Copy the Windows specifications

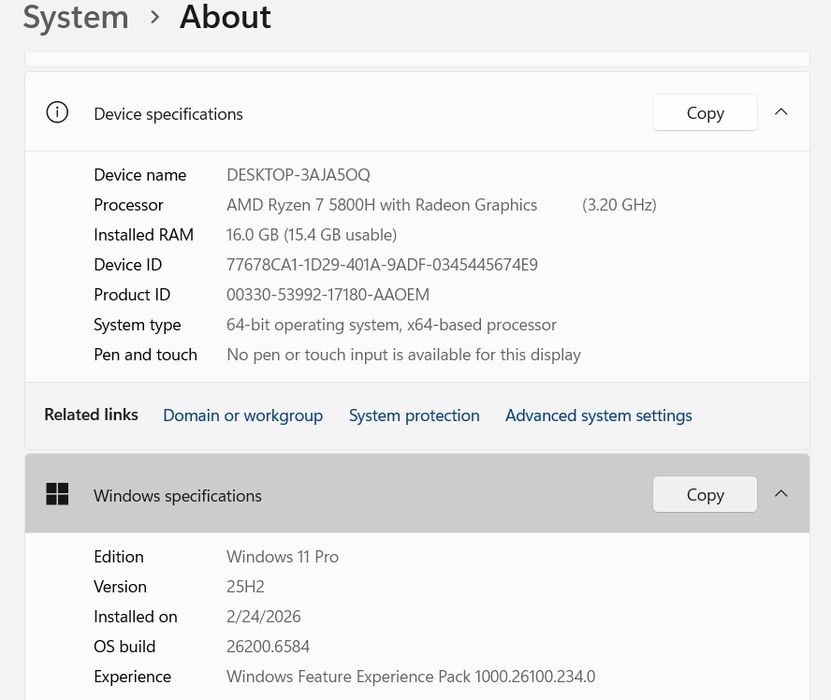coord(704,494)
